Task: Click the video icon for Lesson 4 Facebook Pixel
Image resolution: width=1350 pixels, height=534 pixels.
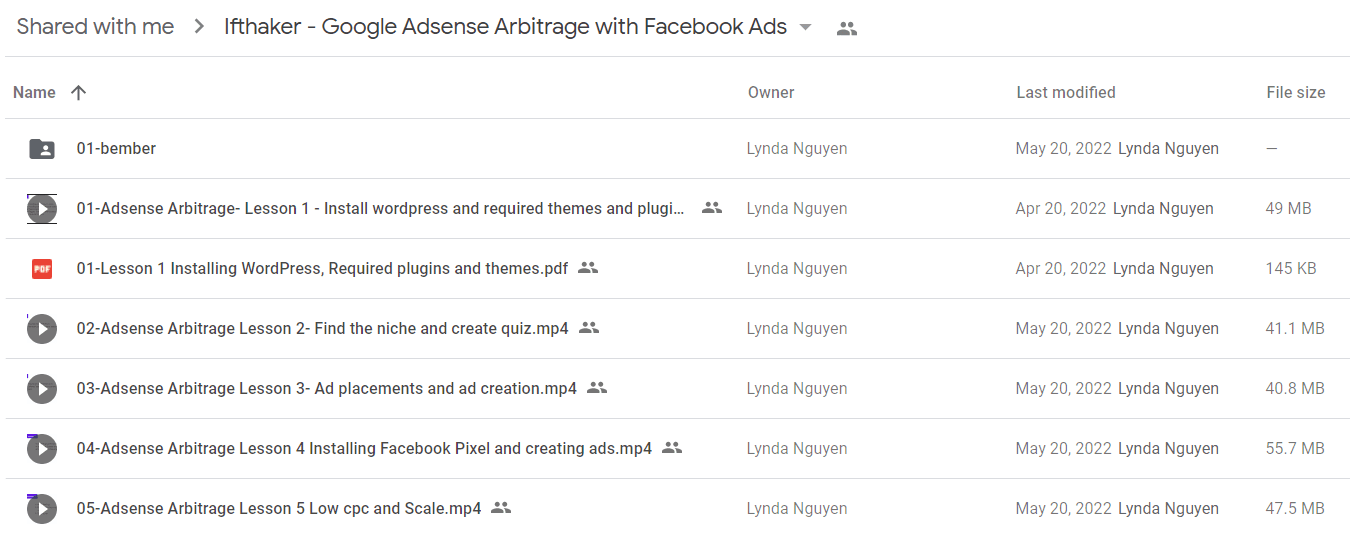Action: click(42, 449)
